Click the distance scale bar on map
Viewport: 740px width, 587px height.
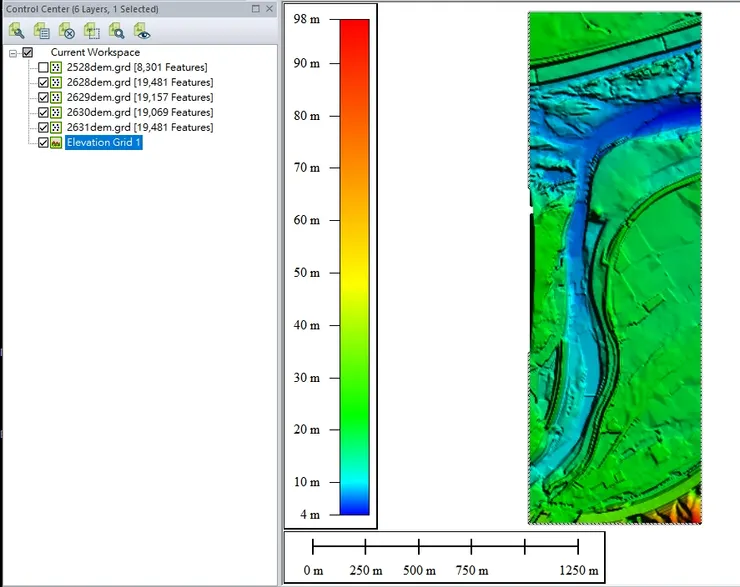[445, 547]
